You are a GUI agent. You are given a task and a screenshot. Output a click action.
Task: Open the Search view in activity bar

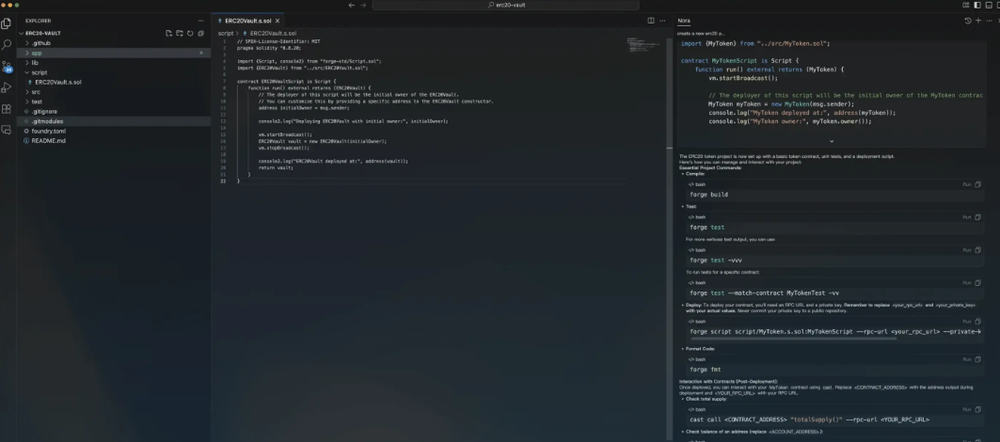click(x=7, y=44)
